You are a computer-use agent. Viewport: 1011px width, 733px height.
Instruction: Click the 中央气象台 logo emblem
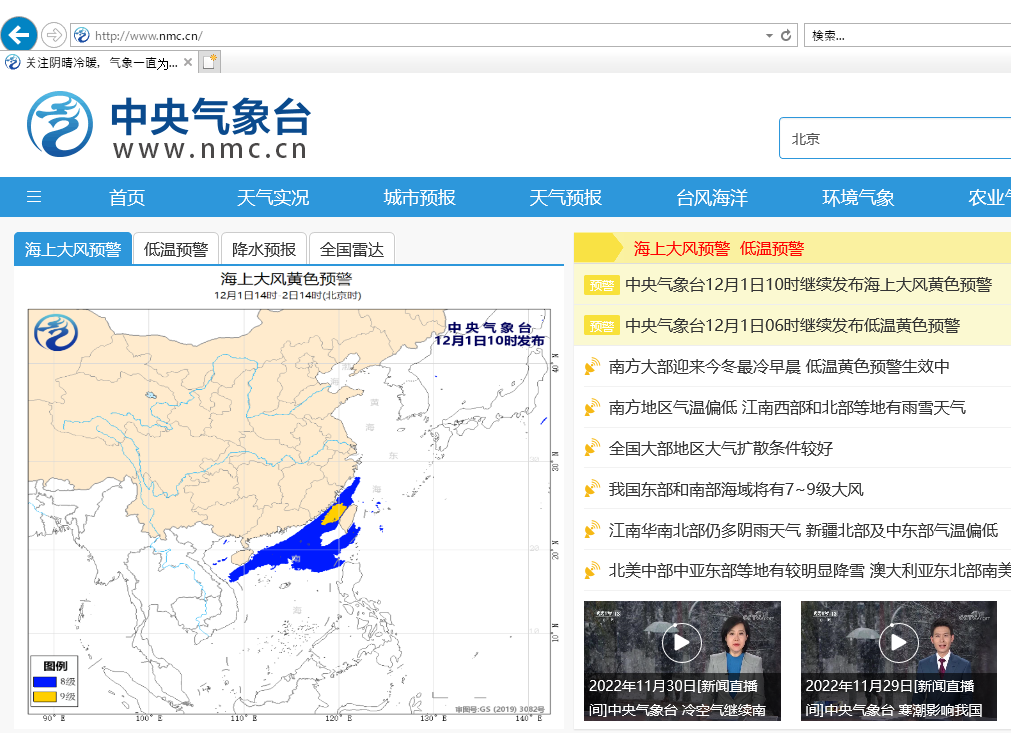[x=59, y=124]
